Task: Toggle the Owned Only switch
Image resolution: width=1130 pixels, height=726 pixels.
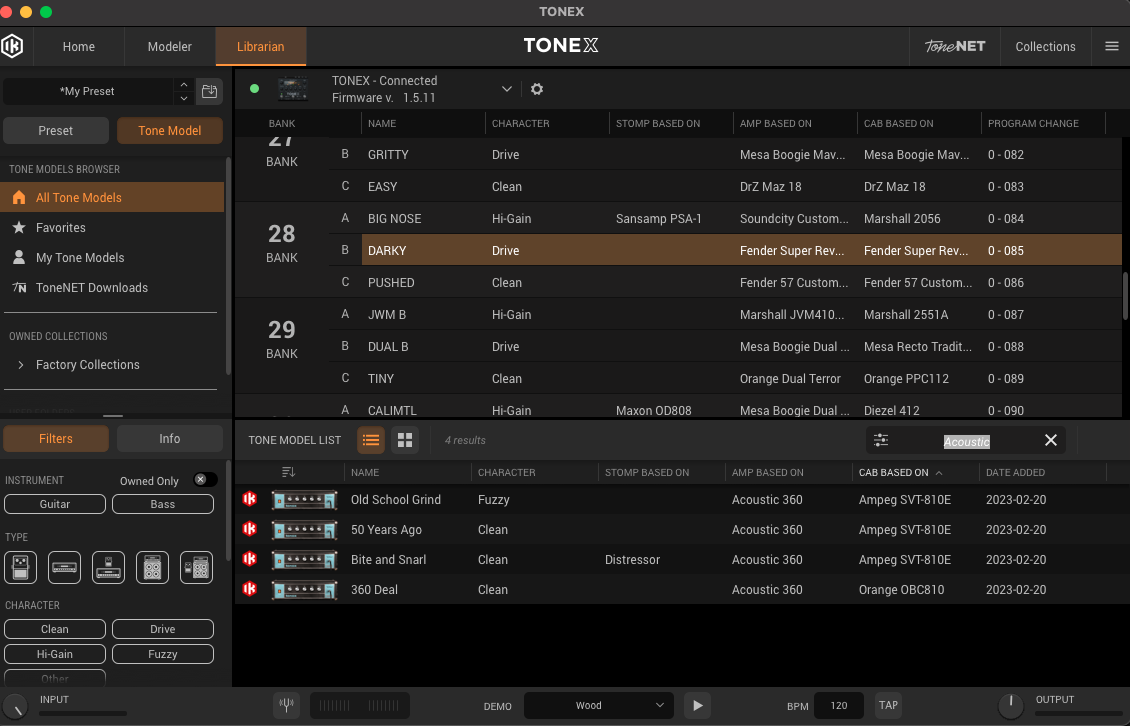Action: (x=205, y=480)
